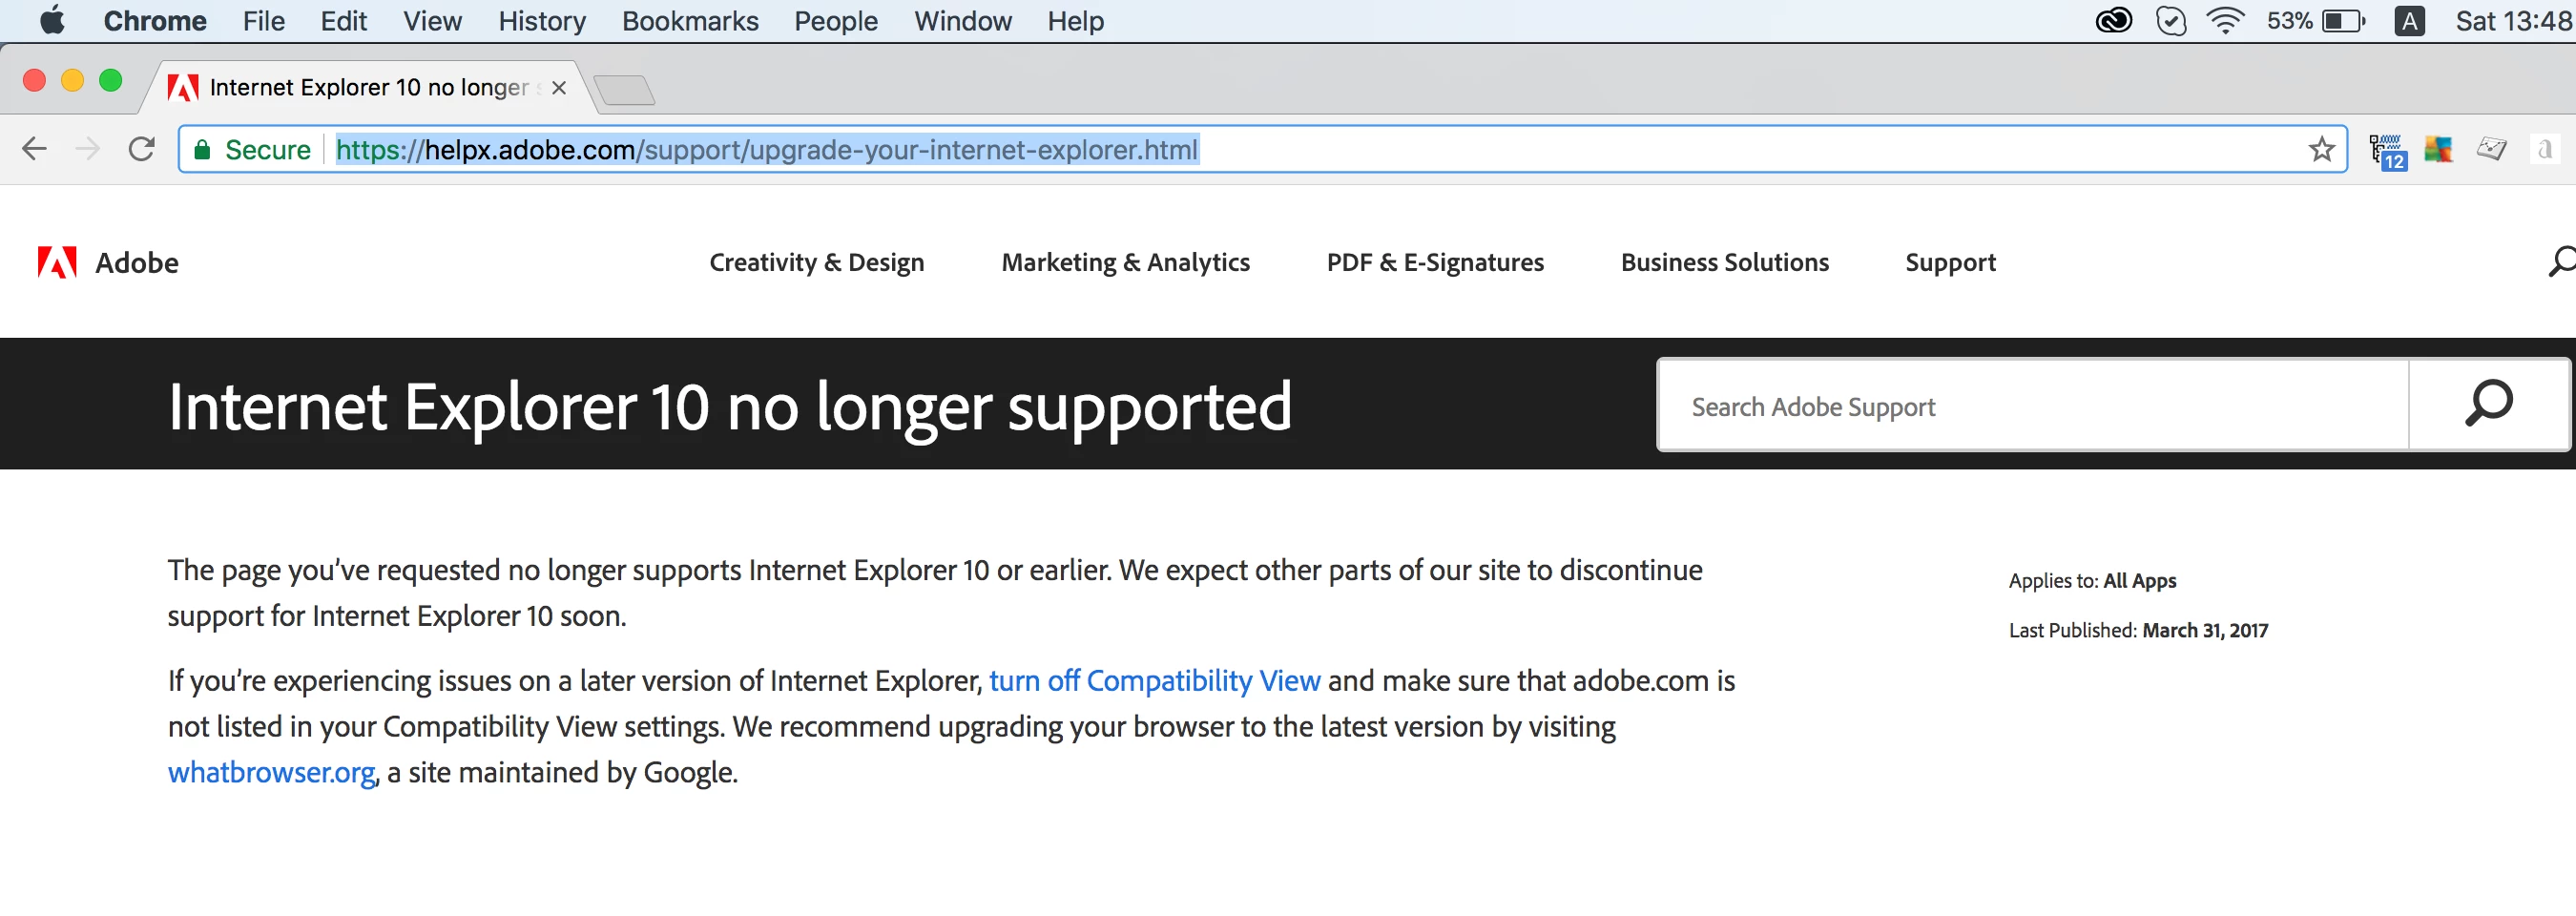Click the helpx.adobe.com URL address bar
This screenshot has height=916, width=2576.
click(x=1262, y=149)
